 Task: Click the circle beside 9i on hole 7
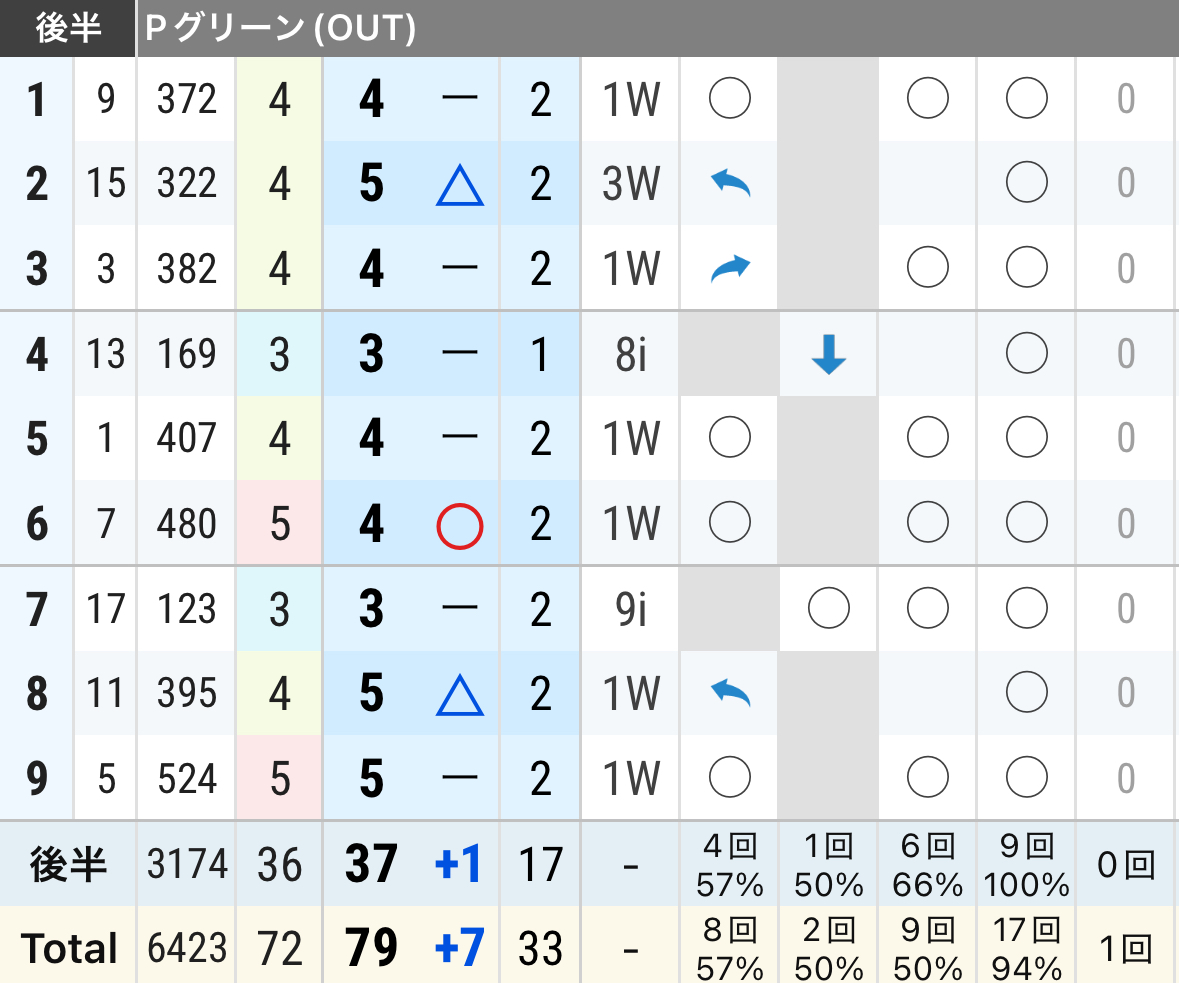(x=829, y=608)
